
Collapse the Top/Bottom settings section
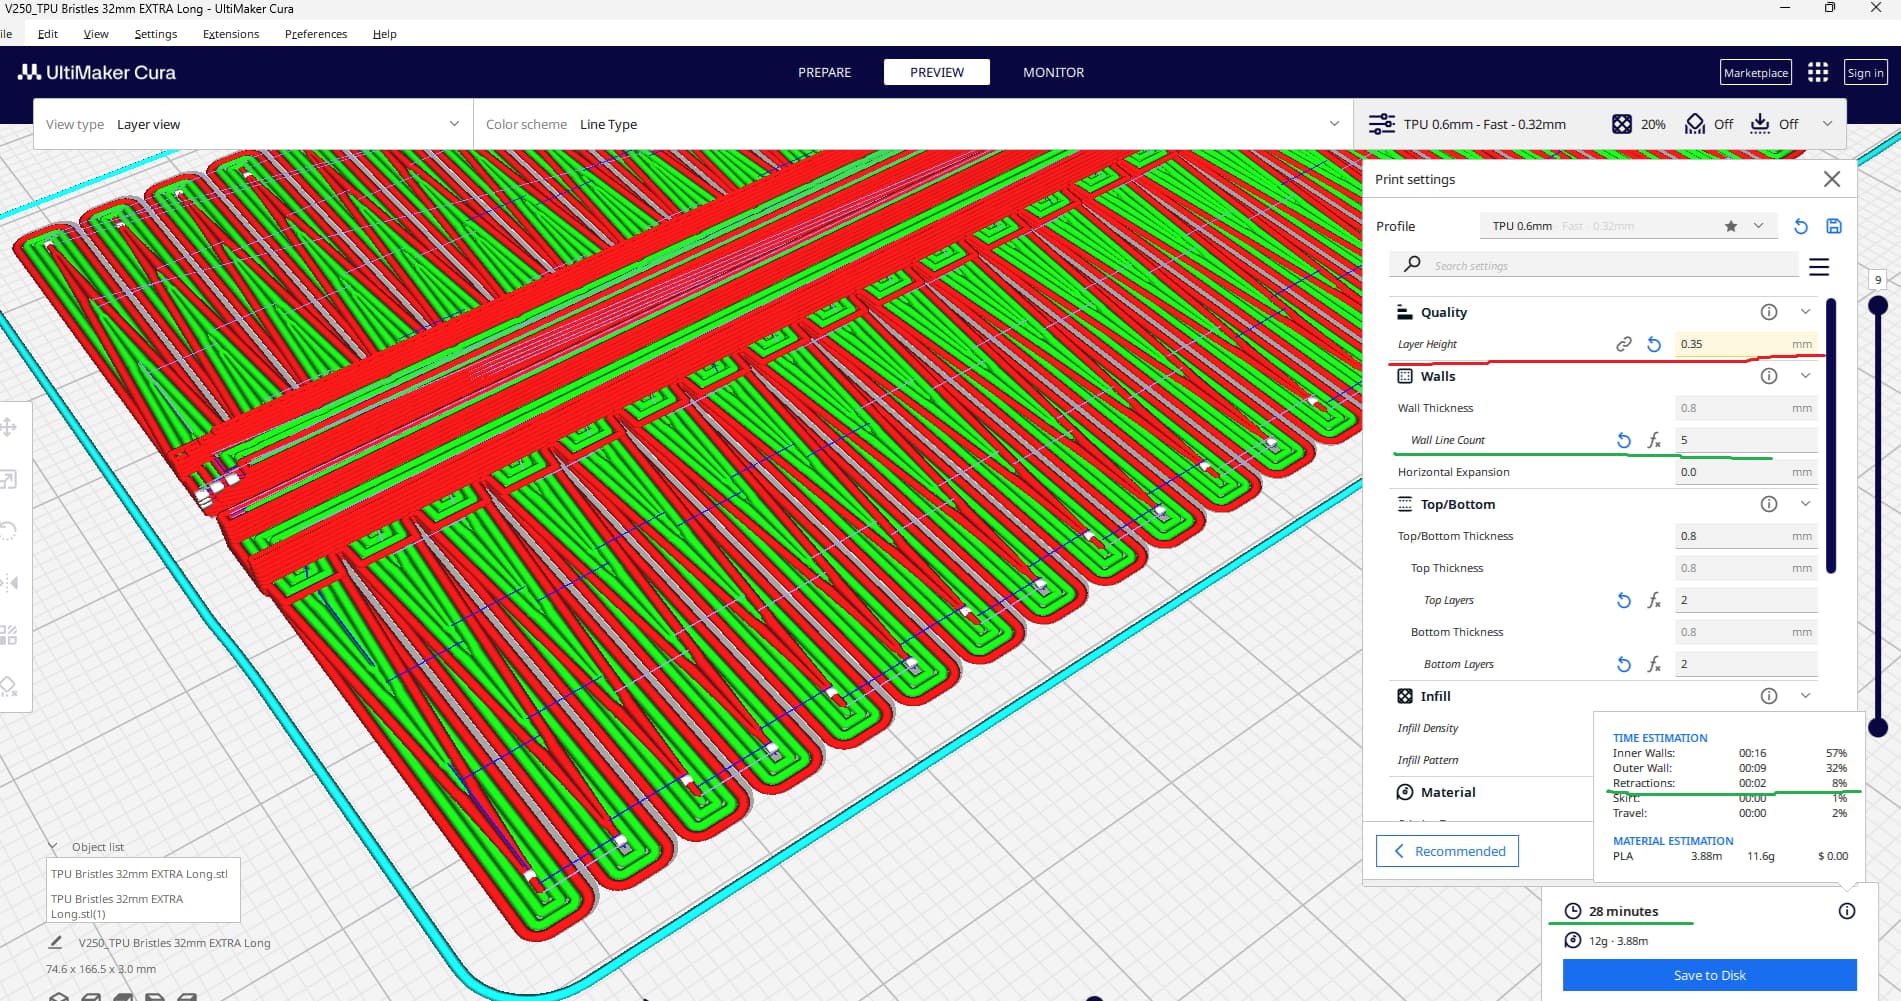click(x=1805, y=504)
